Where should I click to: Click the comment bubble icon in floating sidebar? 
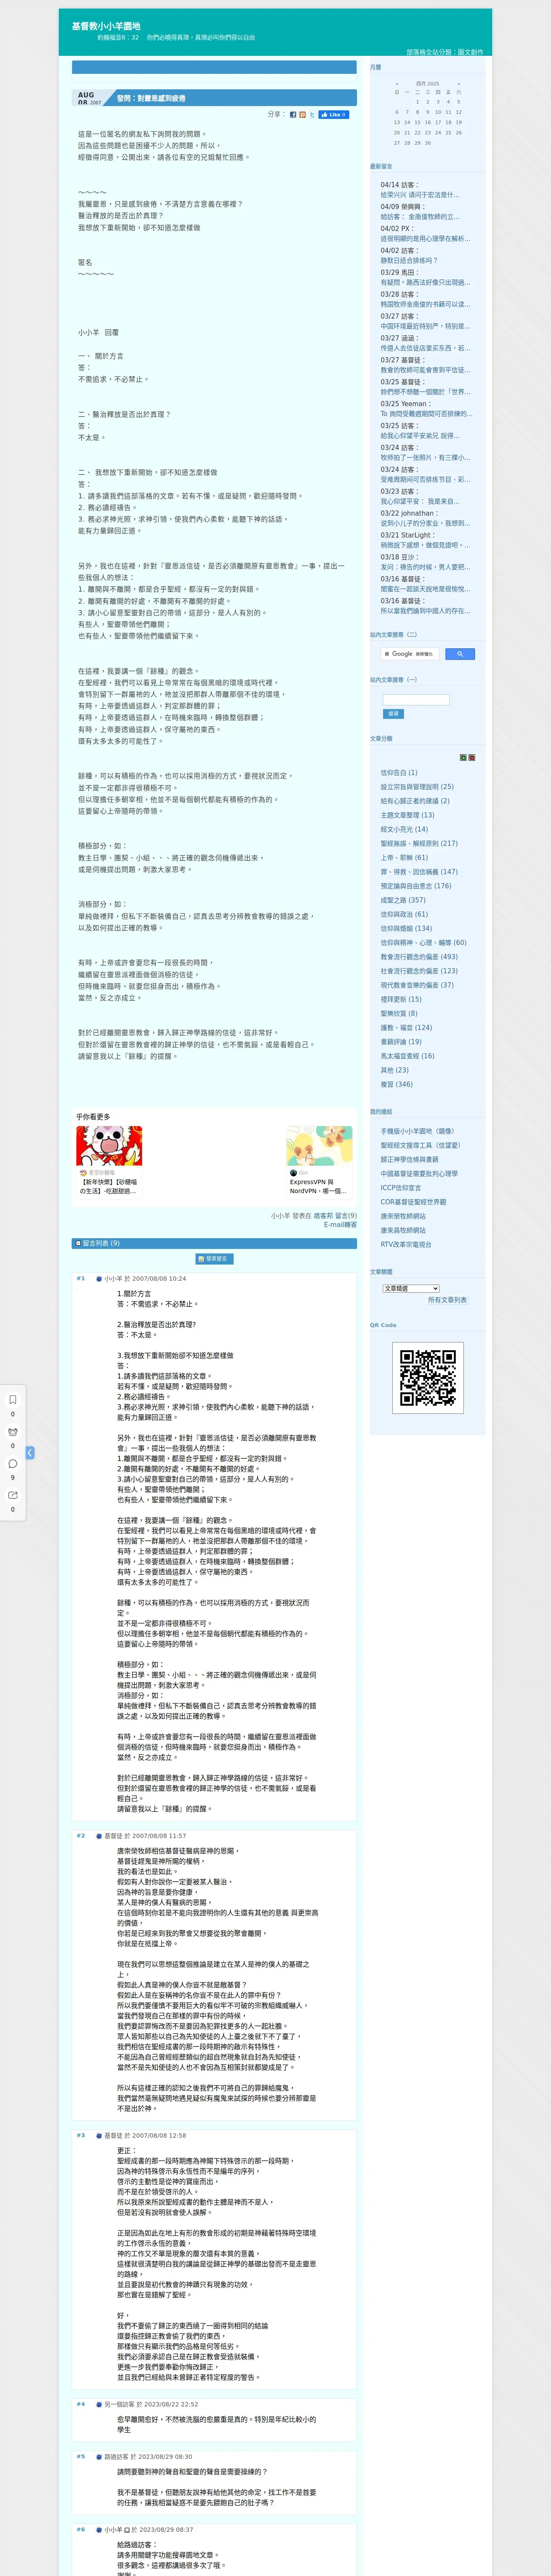tap(13, 1463)
